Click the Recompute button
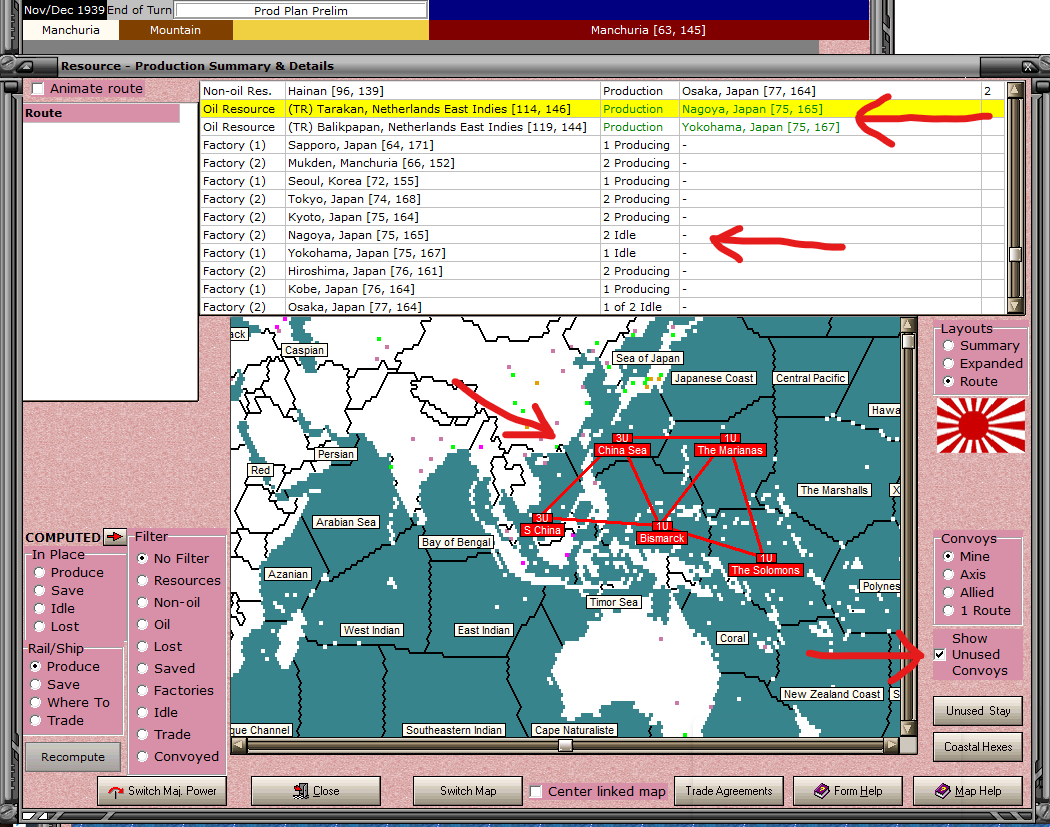The image size is (1050, 827). pyautogui.click(x=73, y=757)
